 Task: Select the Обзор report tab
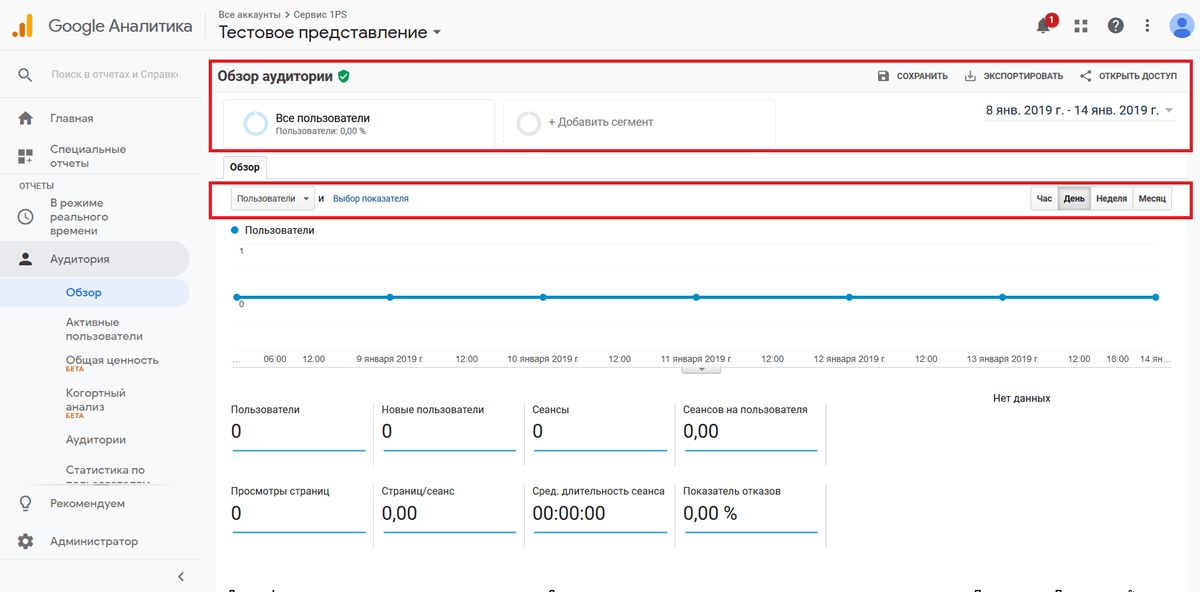[244, 167]
